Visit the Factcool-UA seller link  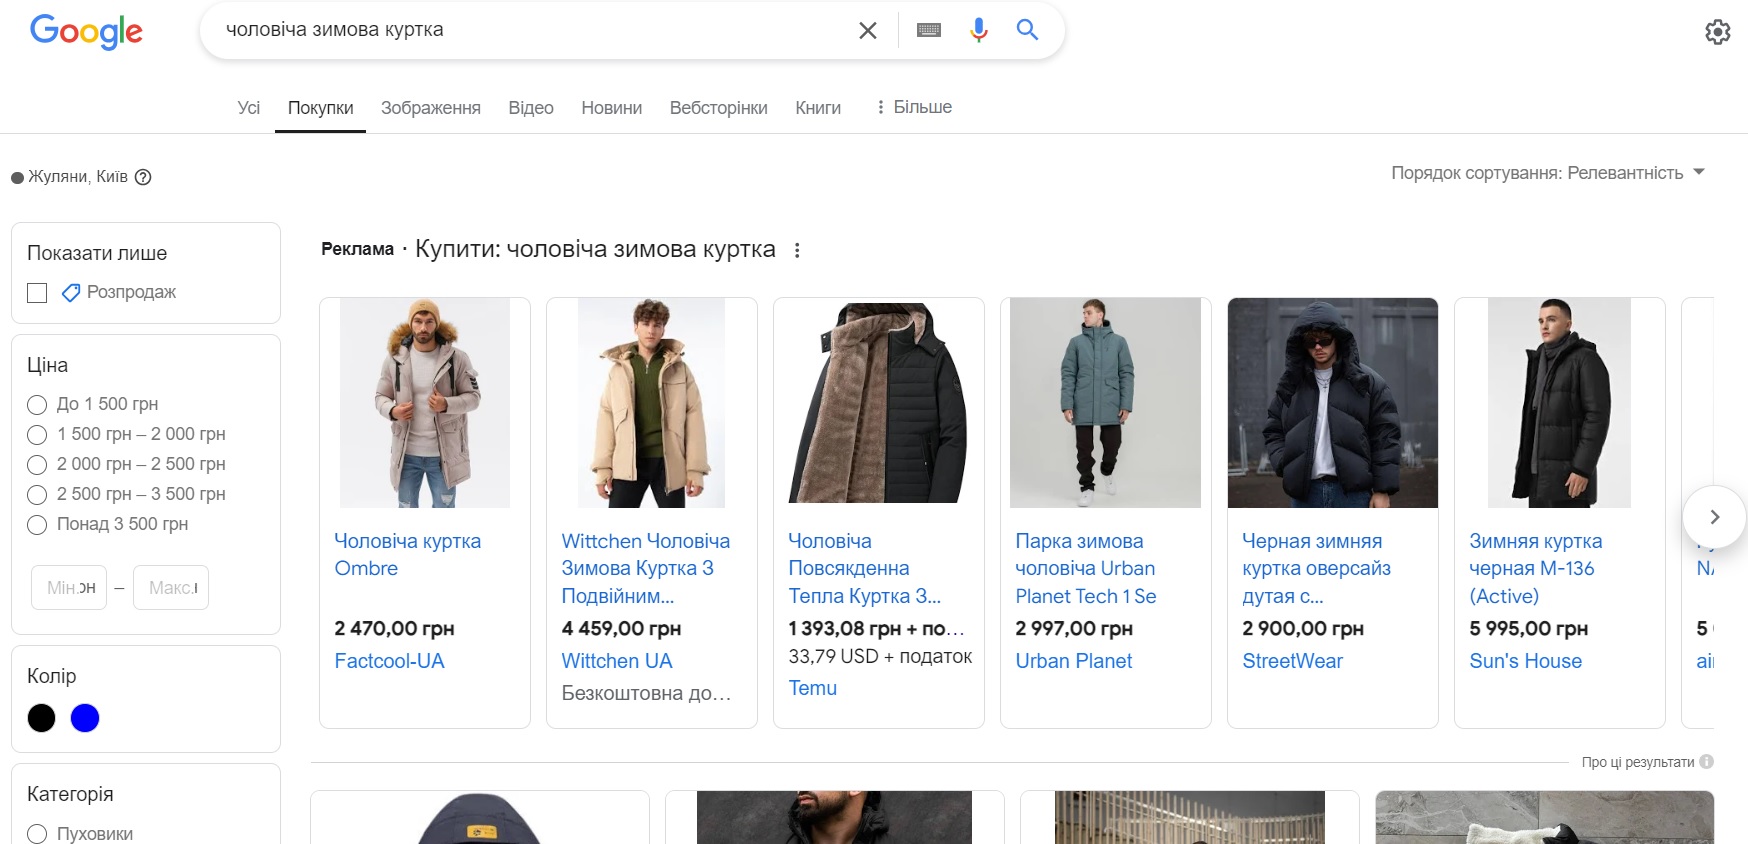pyautogui.click(x=389, y=661)
